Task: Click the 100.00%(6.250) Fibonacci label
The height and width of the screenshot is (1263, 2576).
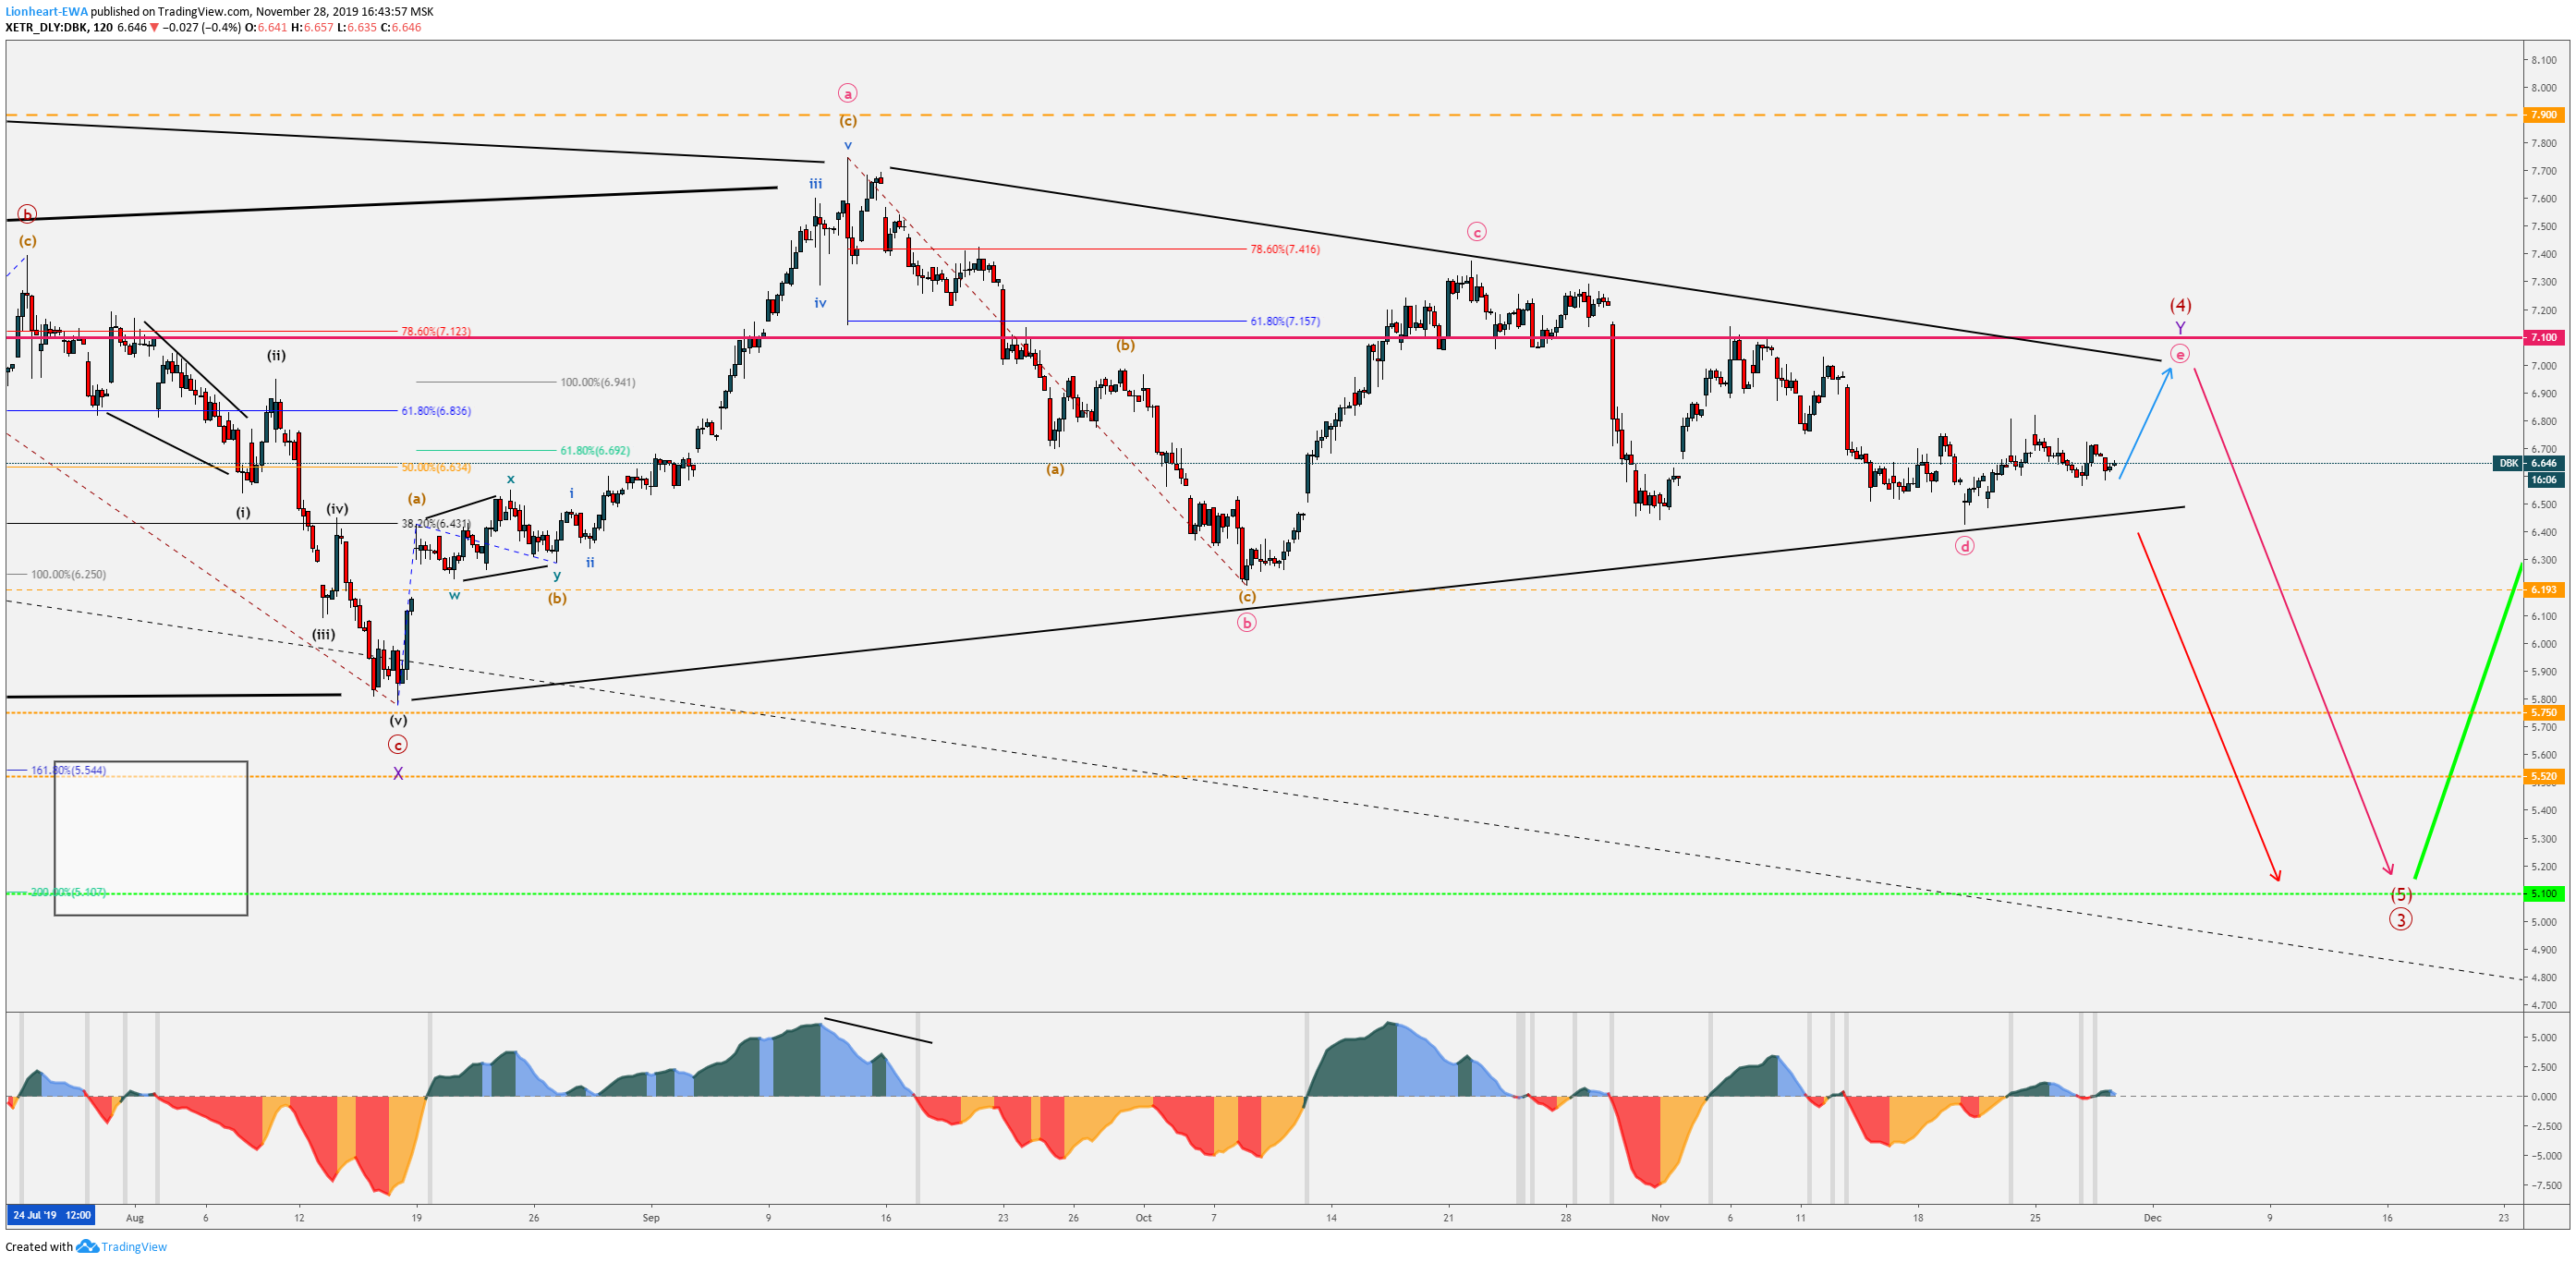Action: (68, 574)
